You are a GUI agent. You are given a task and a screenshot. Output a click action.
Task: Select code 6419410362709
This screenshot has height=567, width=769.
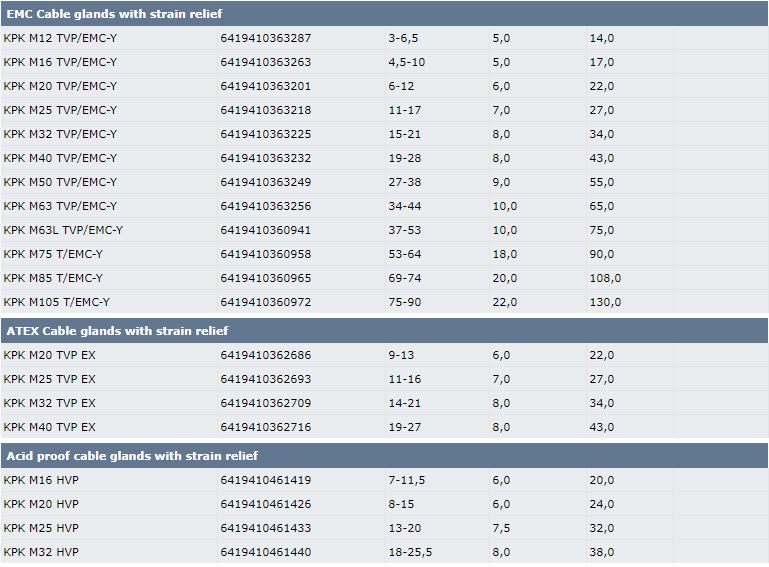point(266,404)
